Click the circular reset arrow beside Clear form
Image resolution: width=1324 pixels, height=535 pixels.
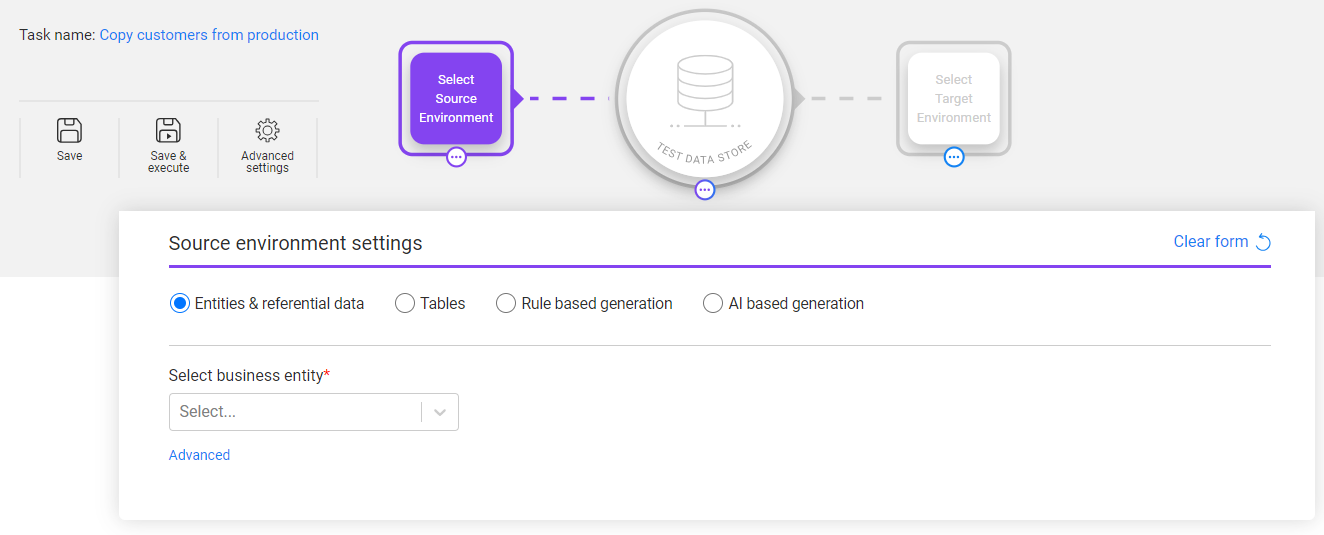[x=1263, y=242]
